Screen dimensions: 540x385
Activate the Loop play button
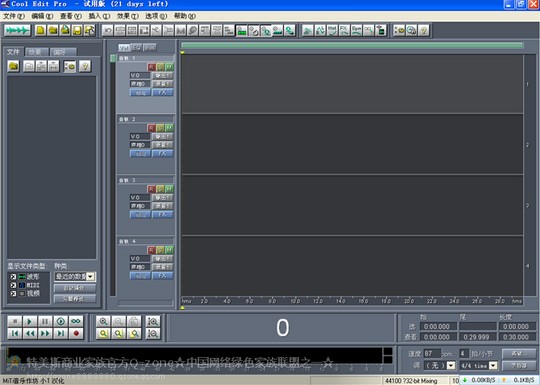pos(76,322)
